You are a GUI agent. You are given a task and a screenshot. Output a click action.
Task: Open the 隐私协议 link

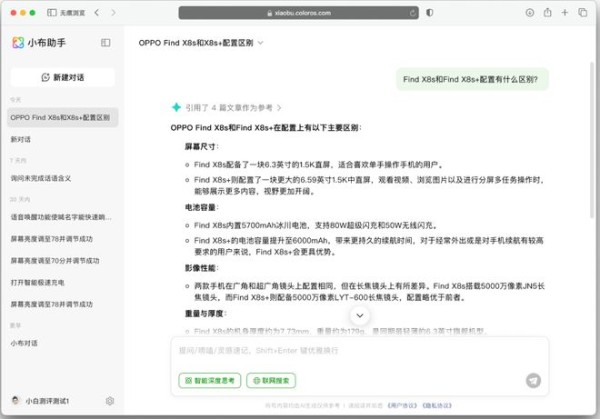[437, 405]
